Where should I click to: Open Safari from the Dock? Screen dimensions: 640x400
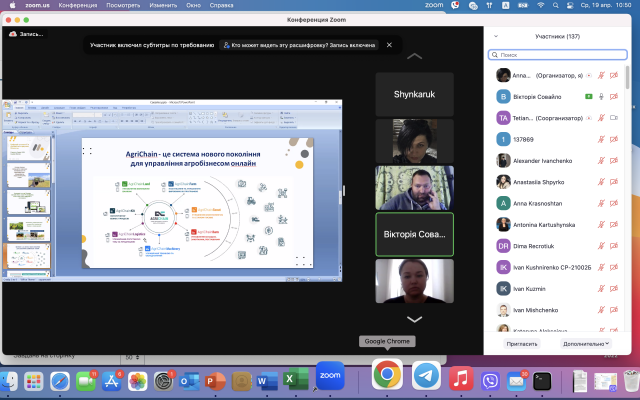tap(60, 381)
